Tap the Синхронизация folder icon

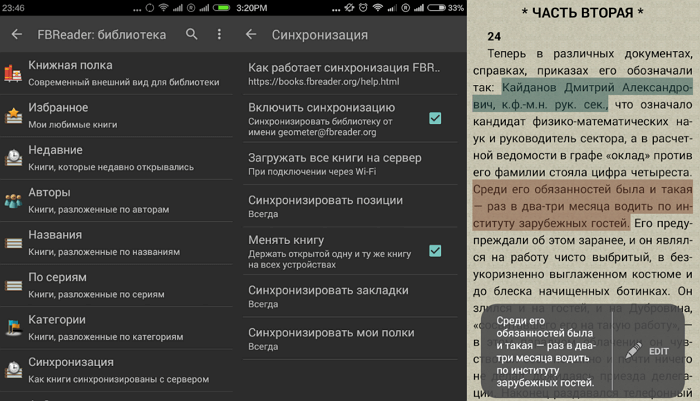tap(14, 369)
